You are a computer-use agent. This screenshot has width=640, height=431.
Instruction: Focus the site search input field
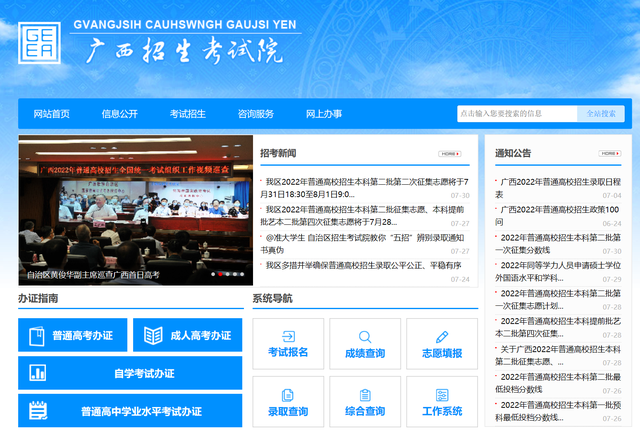click(x=517, y=114)
